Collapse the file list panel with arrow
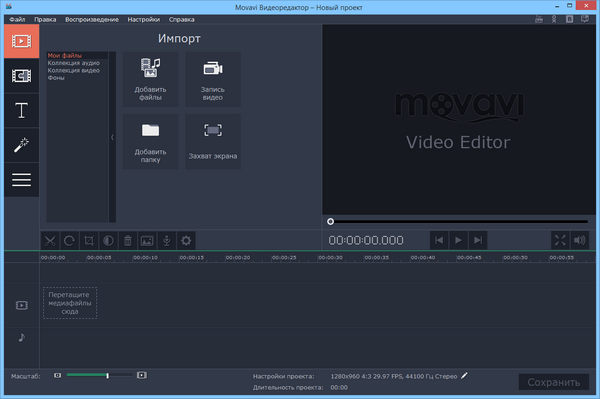 click(x=112, y=137)
